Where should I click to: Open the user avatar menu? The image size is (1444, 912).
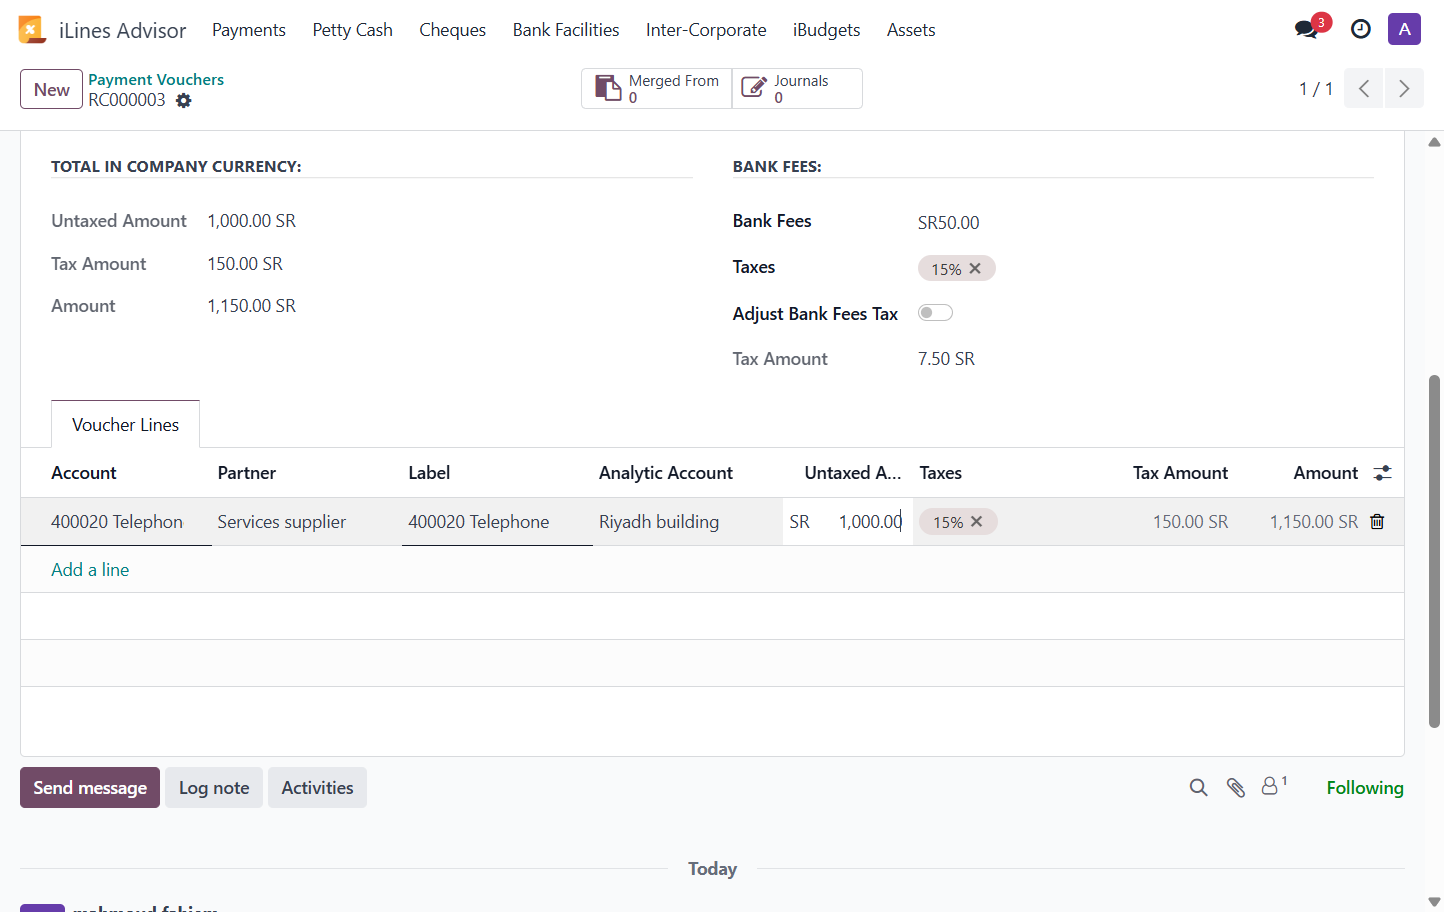(1404, 29)
